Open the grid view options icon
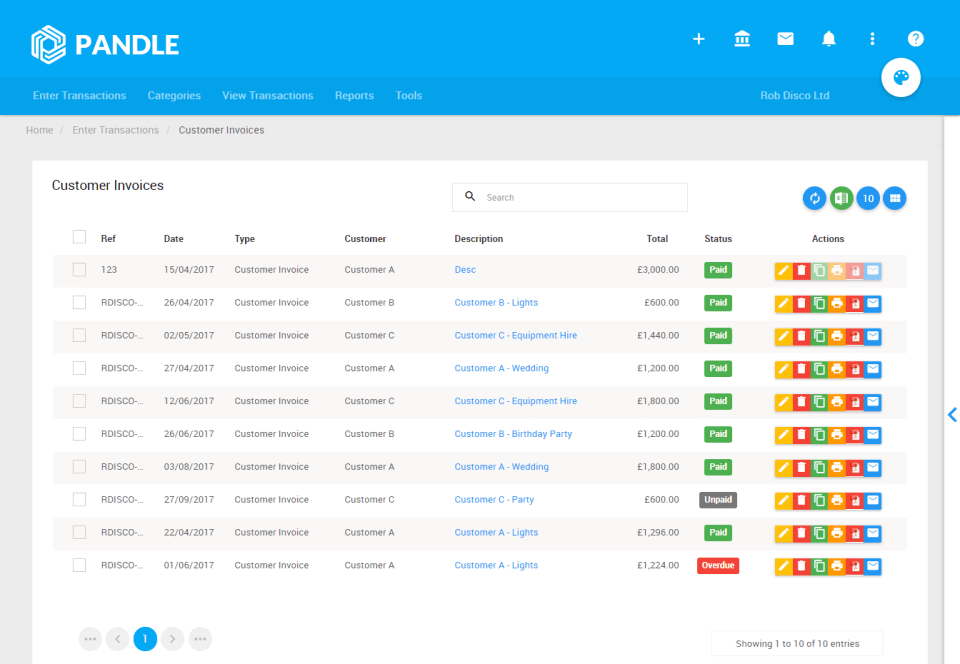The height and width of the screenshot is (664, 960). click(x=894, y=197)
